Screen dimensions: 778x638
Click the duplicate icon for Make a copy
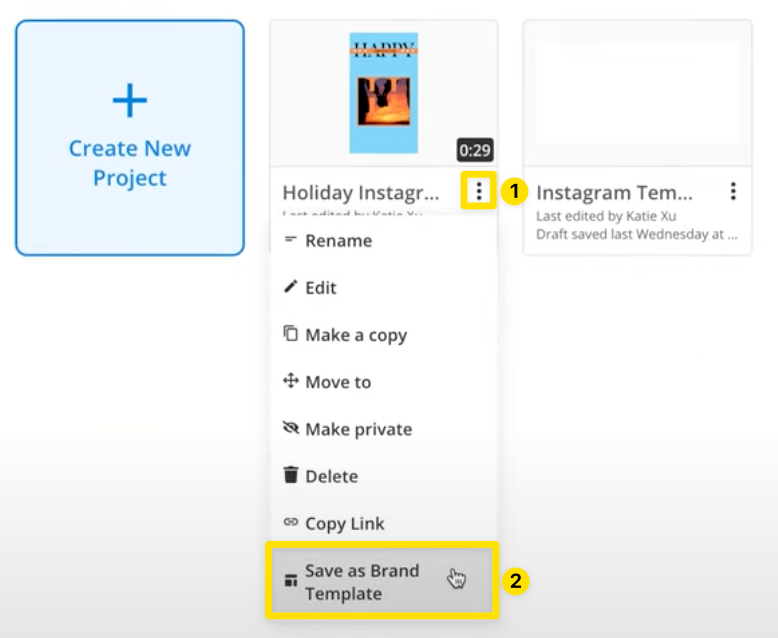point(291,334)
